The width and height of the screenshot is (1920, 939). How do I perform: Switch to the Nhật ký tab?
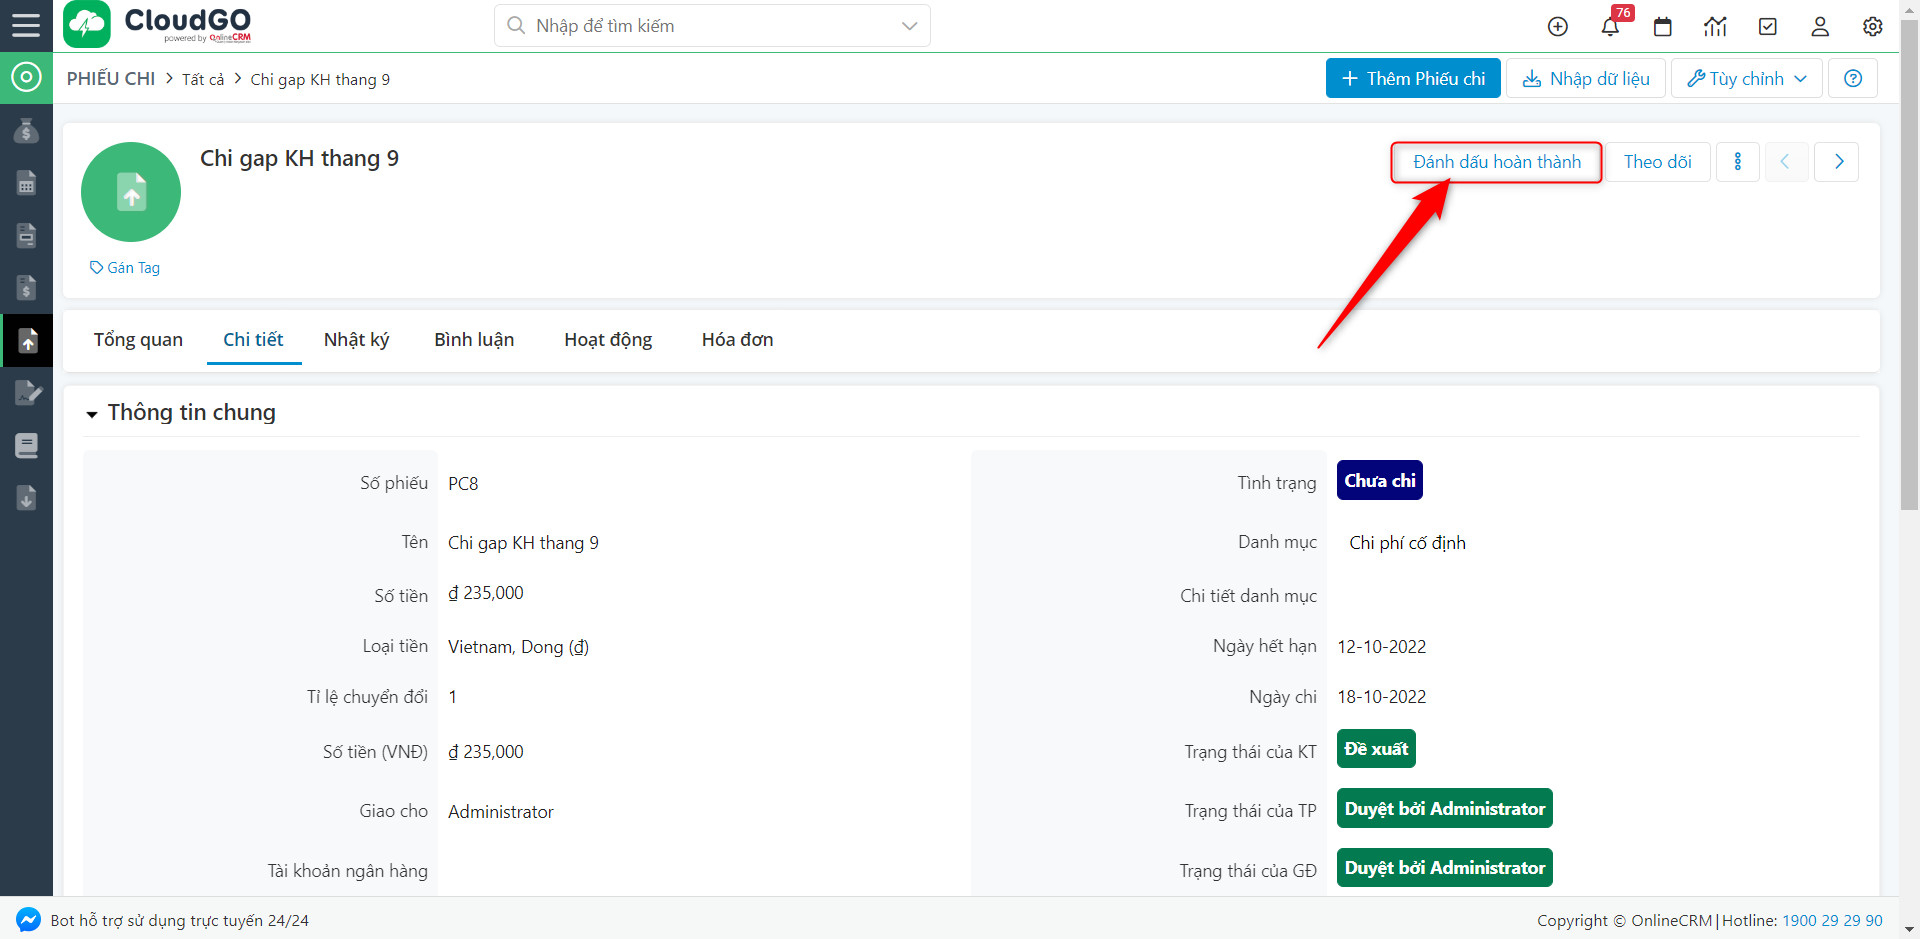356,340
